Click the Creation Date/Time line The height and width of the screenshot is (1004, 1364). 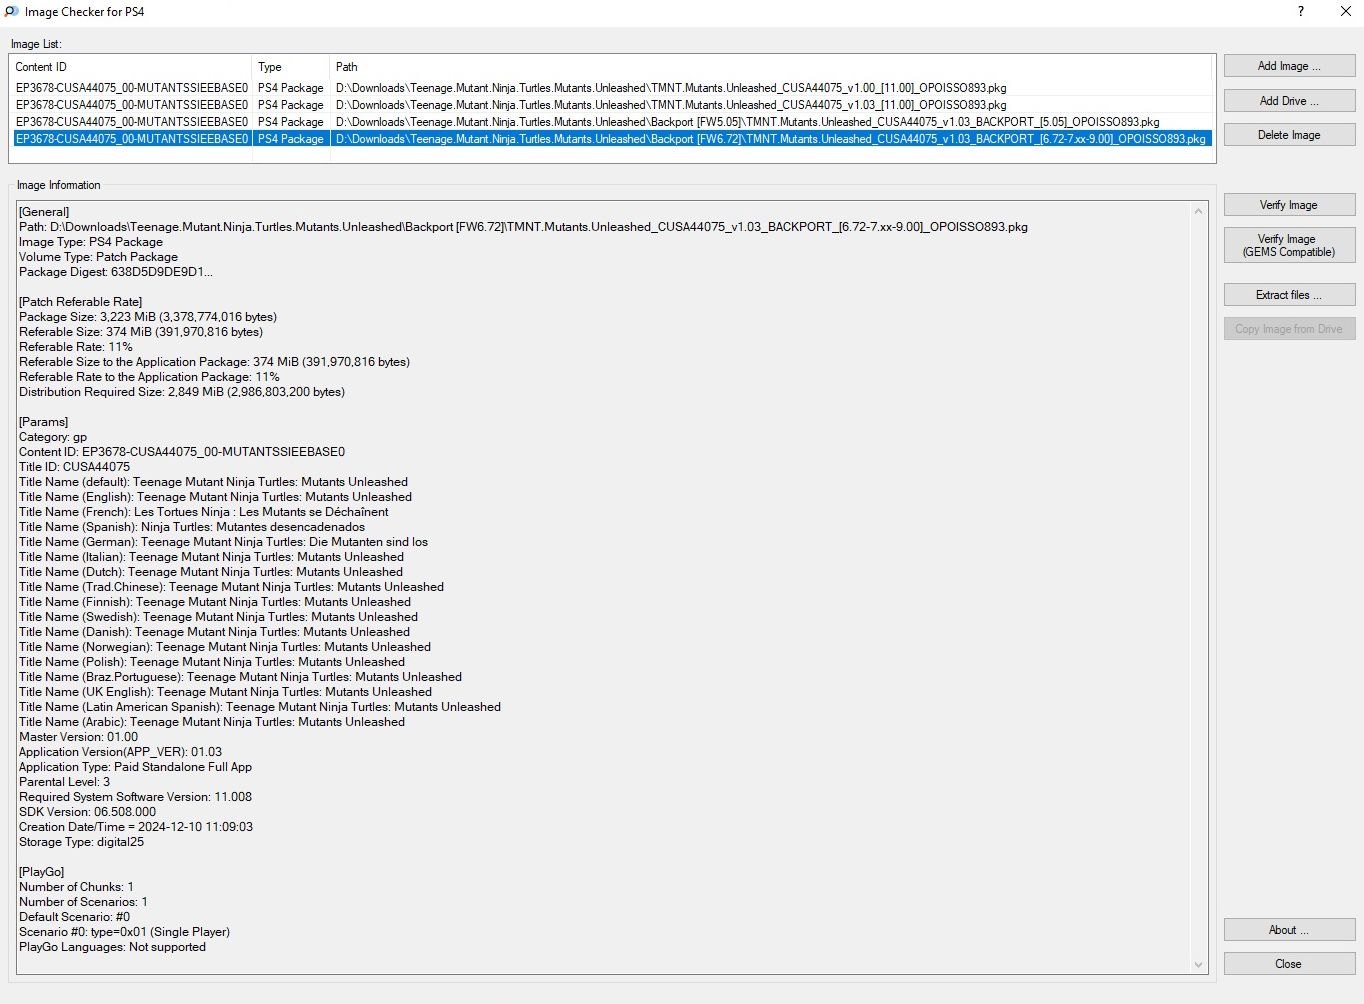(x=136, y=827)
